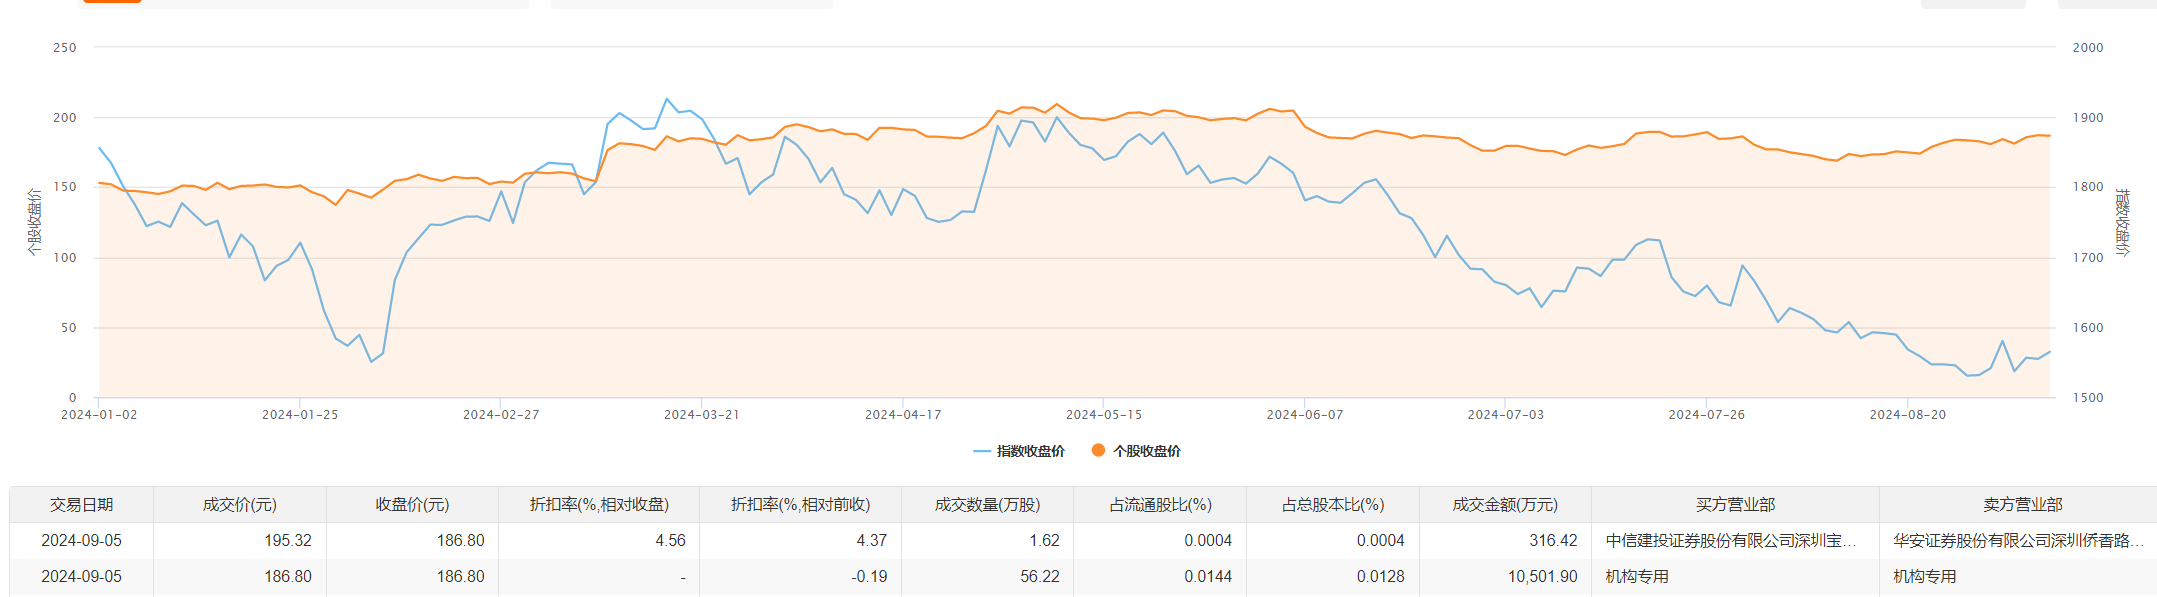
Task: Toggle the 个股收盘价 legend label
Action: (1146, 452)
